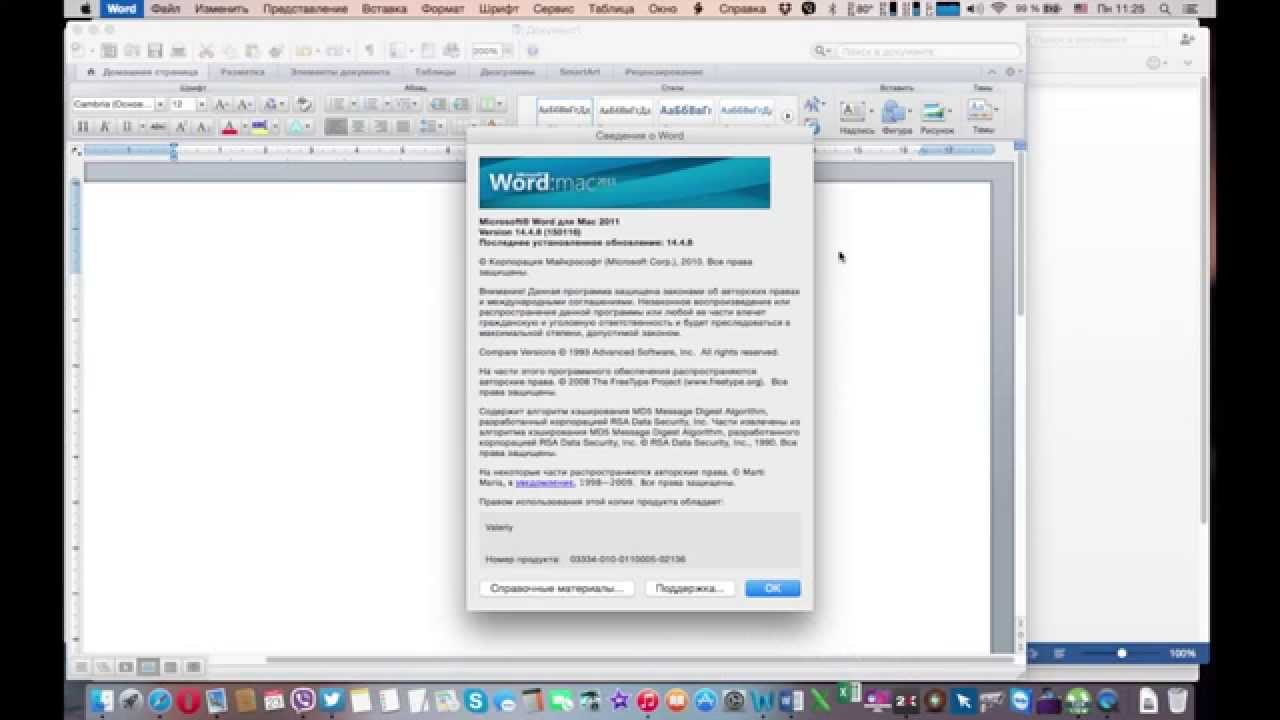
Task: Expand the styles gallery arrow
Action: coord(787,116)
